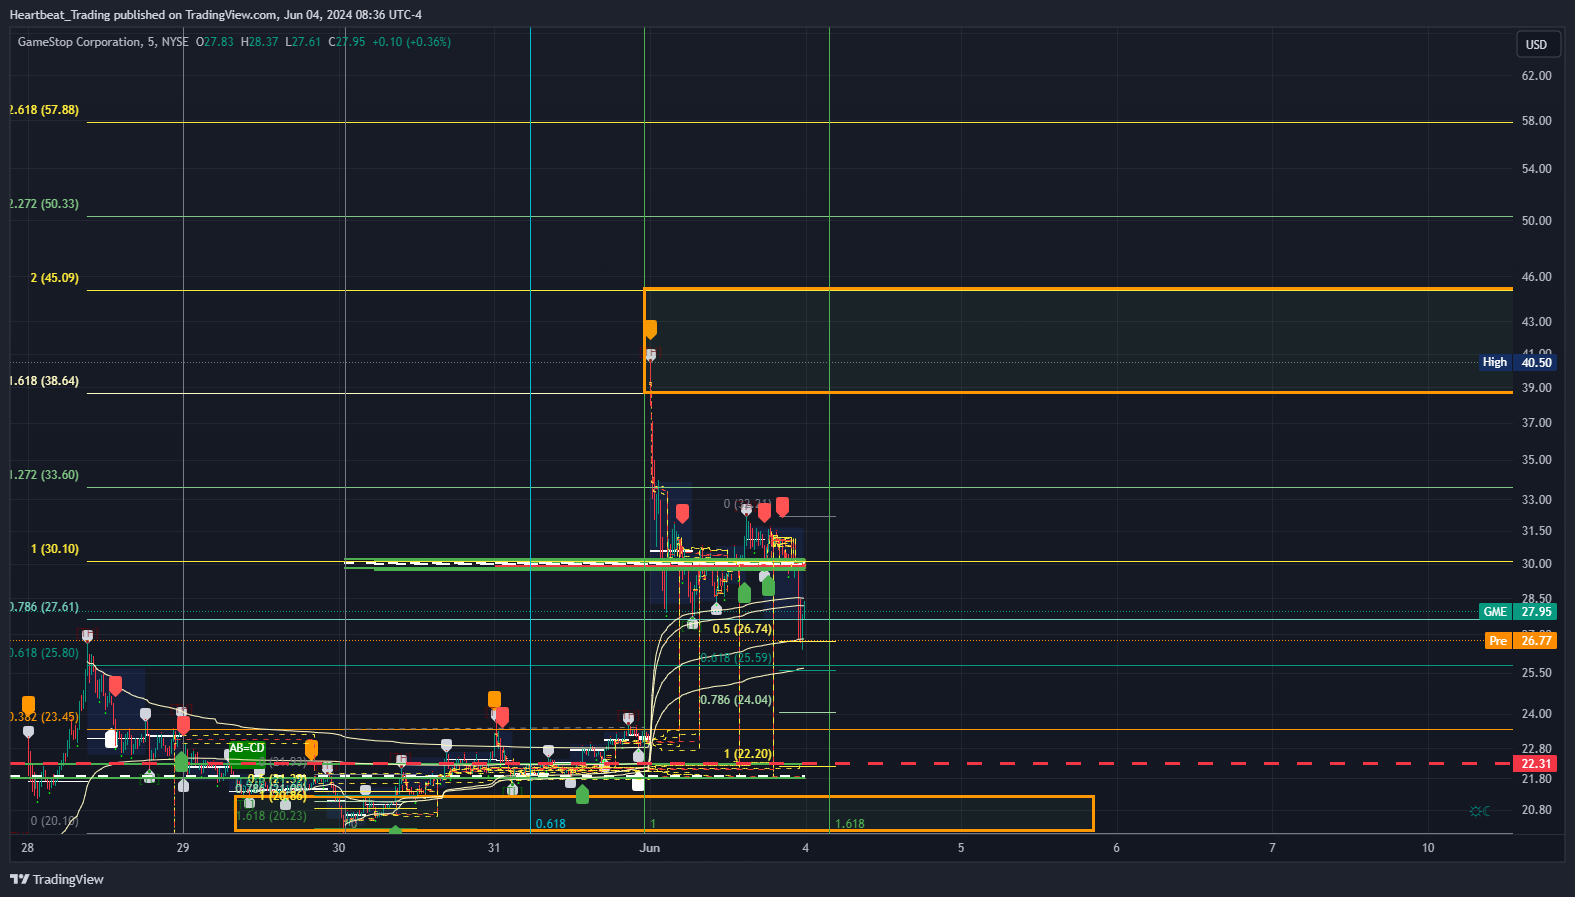The height and width of the screenshot is (897, 1575).
Task: Select the 0.618 (25.80) retracement label
Action: pyautogui.click(x=44, y=653)
